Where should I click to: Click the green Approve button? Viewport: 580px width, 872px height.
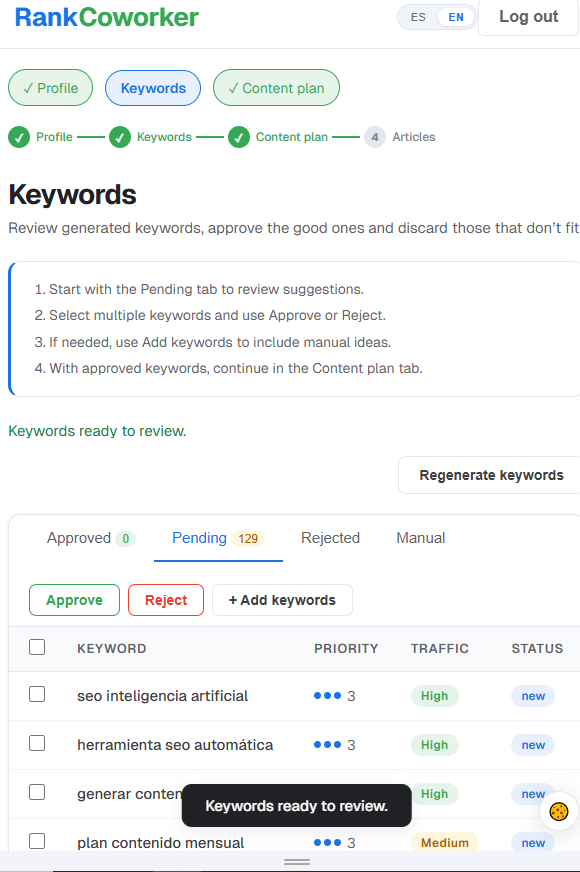coord(75,600)
